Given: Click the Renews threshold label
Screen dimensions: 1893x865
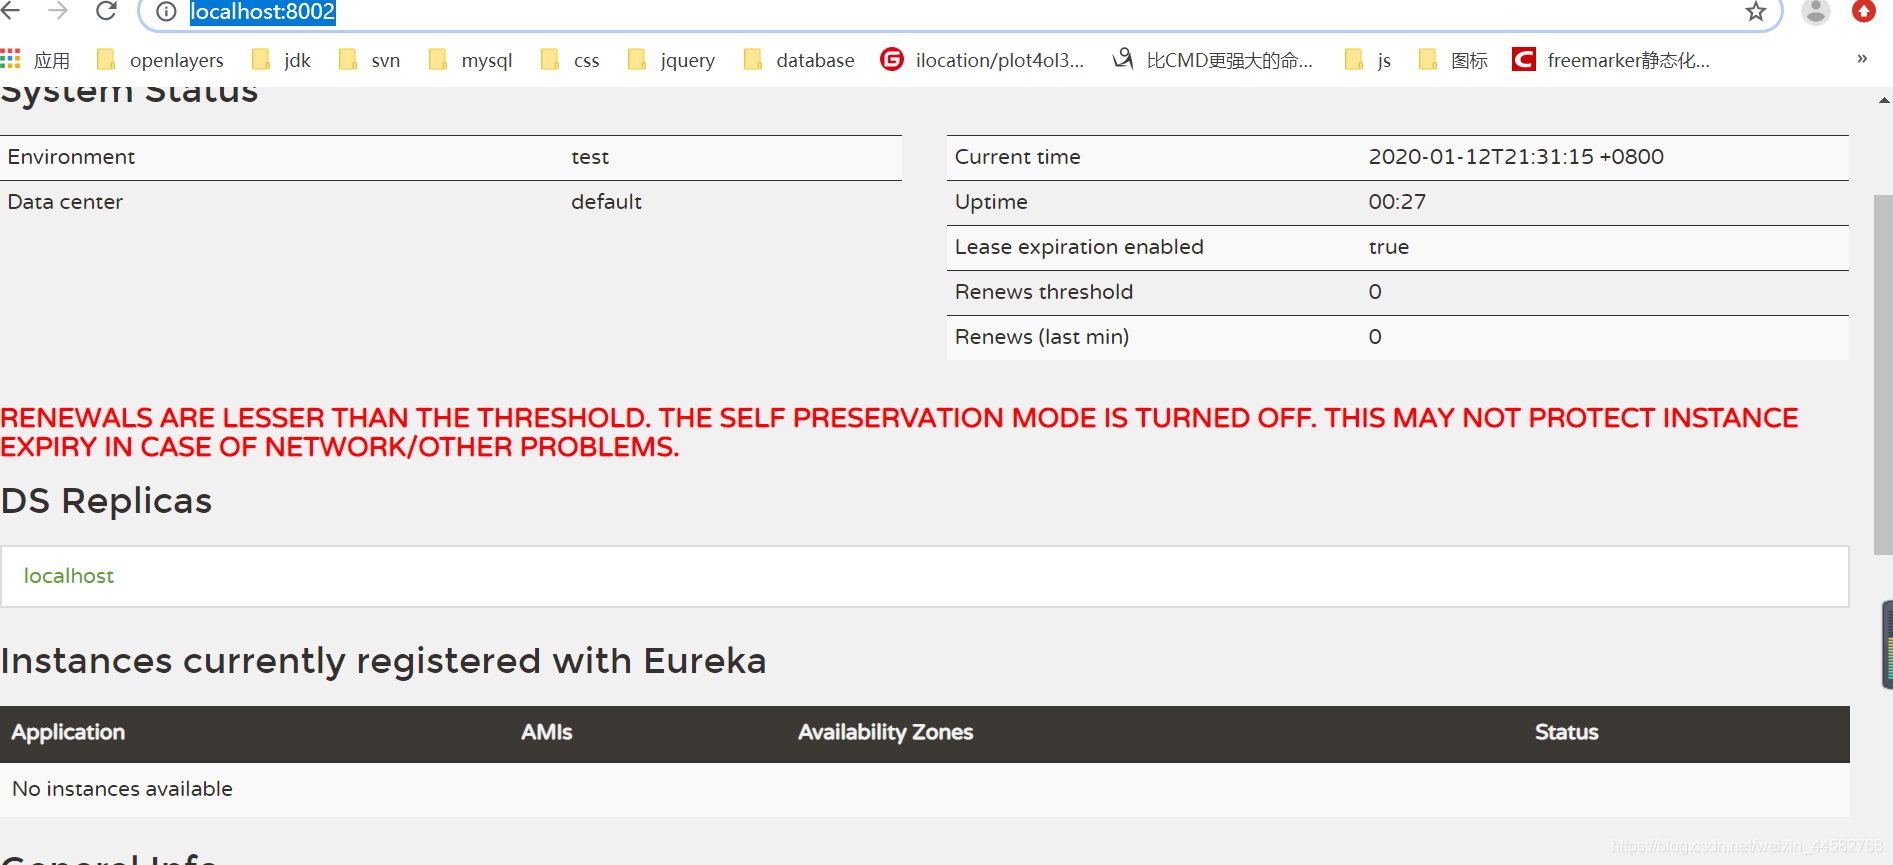Looking at the screenshot, I should click(x=1044, y=292).
